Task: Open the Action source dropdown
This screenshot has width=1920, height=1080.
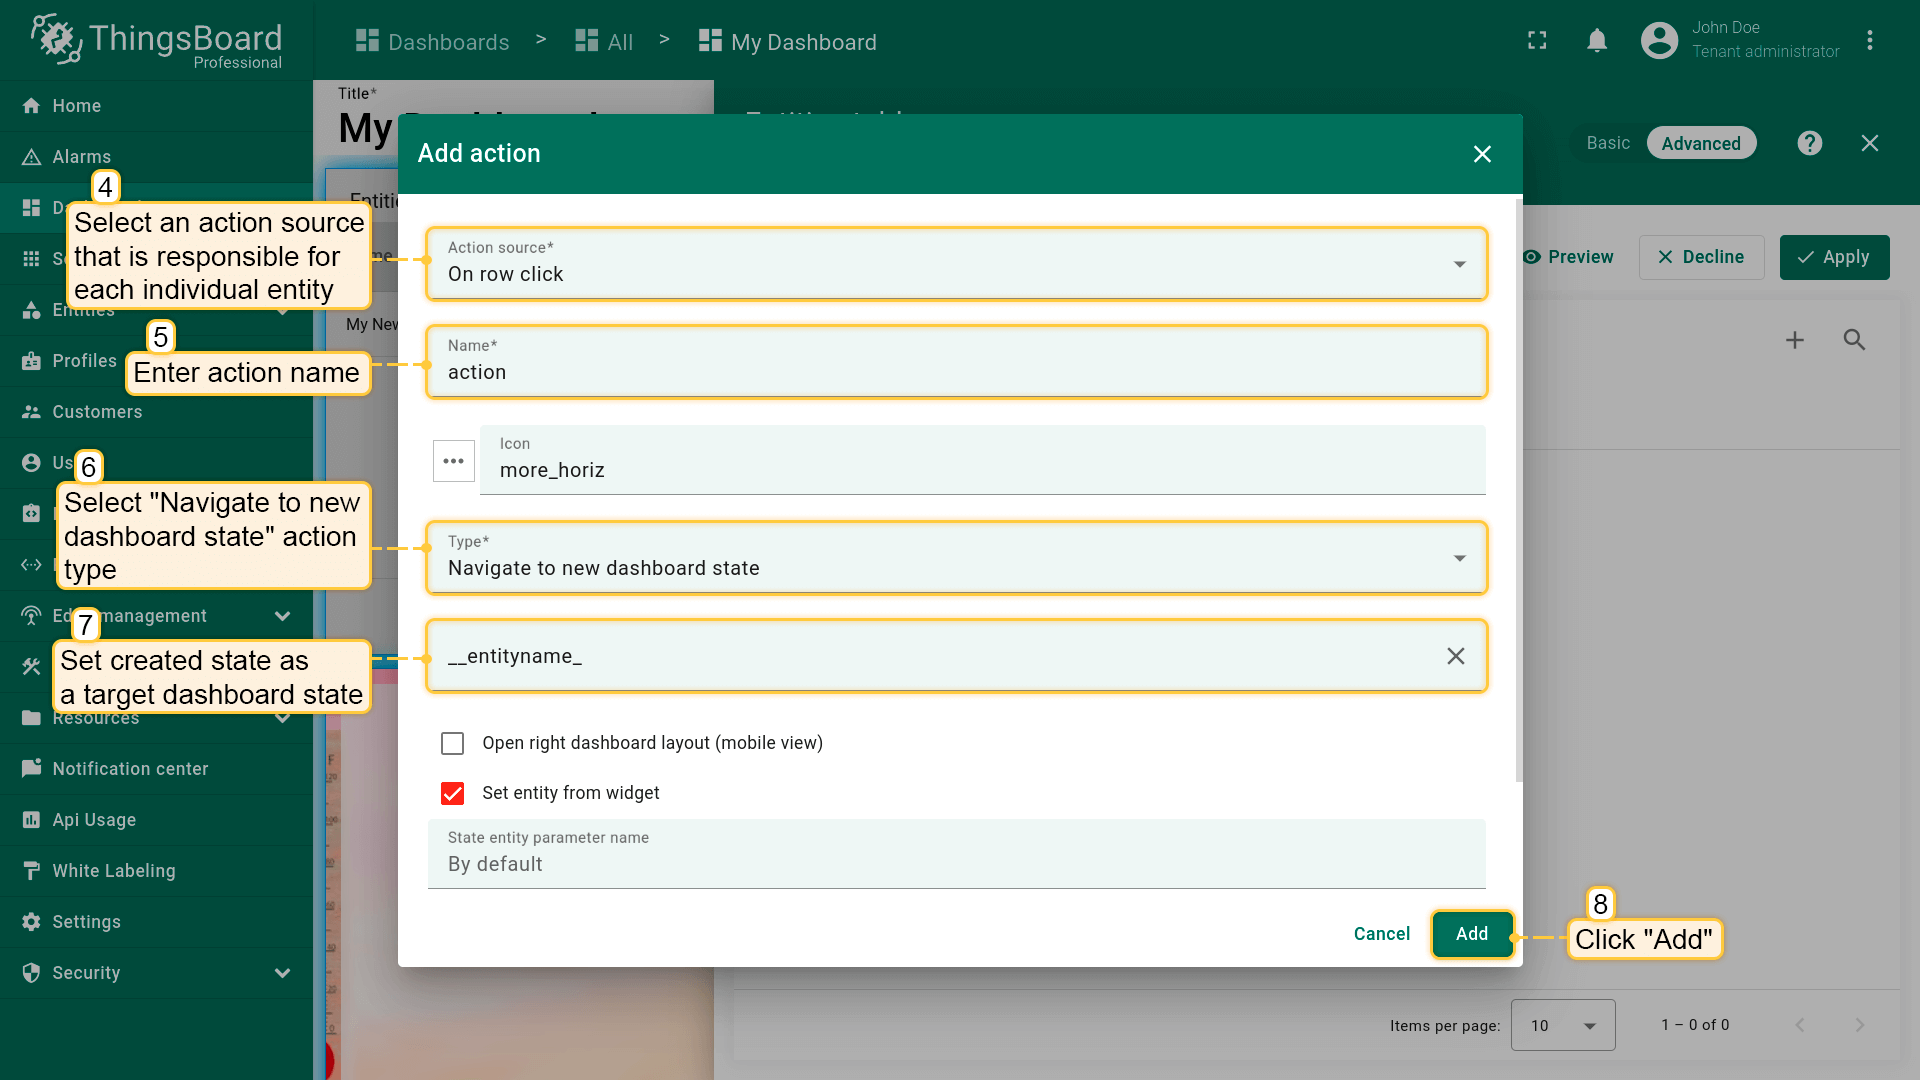Action: (956, 264)
